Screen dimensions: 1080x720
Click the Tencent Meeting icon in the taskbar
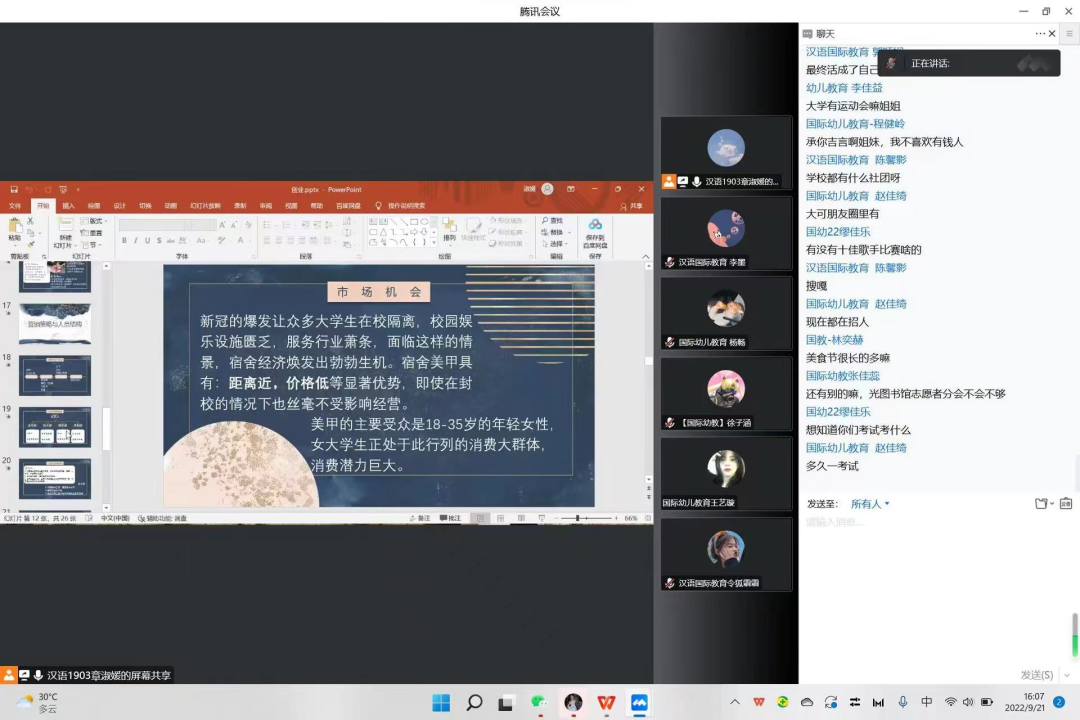pos(639,702)
